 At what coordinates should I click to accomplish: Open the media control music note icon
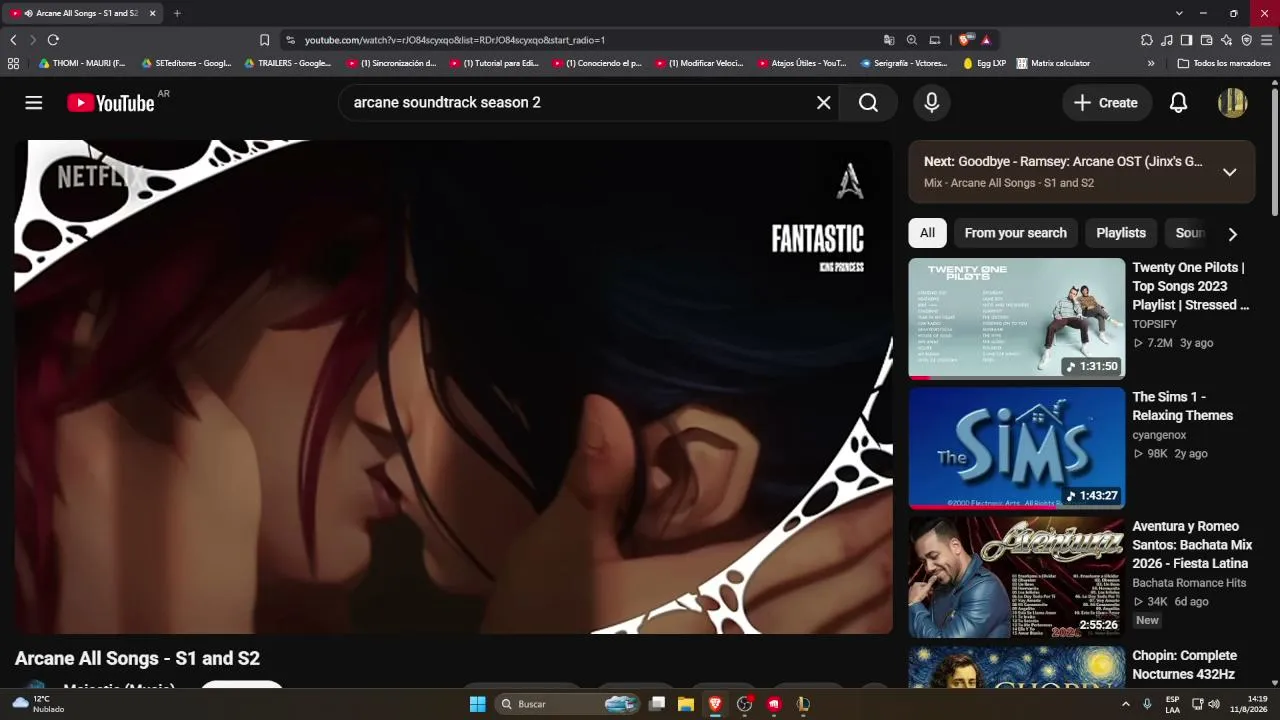tap(1167, 40)
